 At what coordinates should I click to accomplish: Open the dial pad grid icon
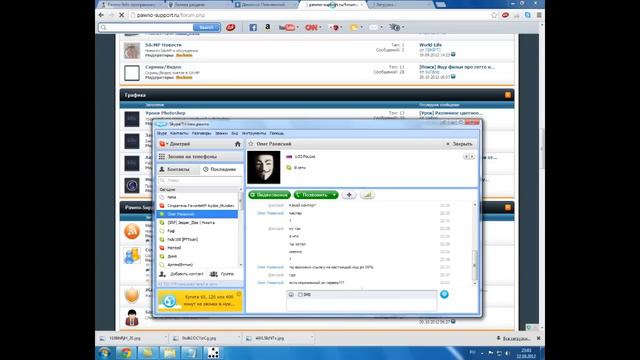point(162,157)
